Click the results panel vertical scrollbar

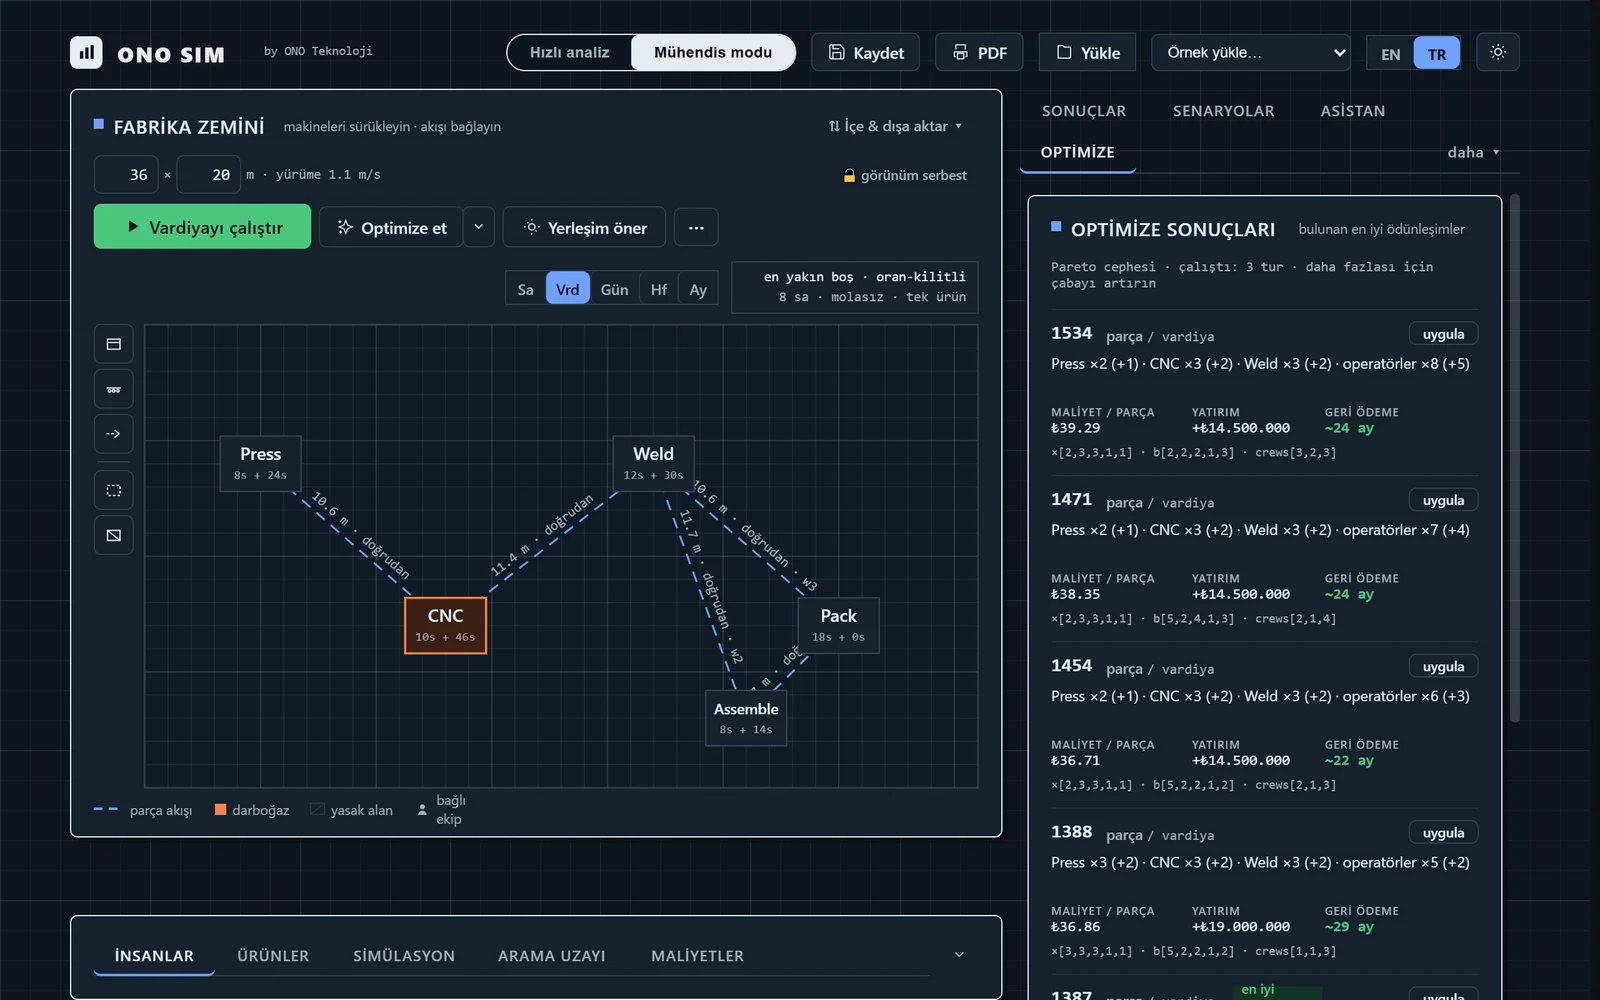(x=1514, y=458)
